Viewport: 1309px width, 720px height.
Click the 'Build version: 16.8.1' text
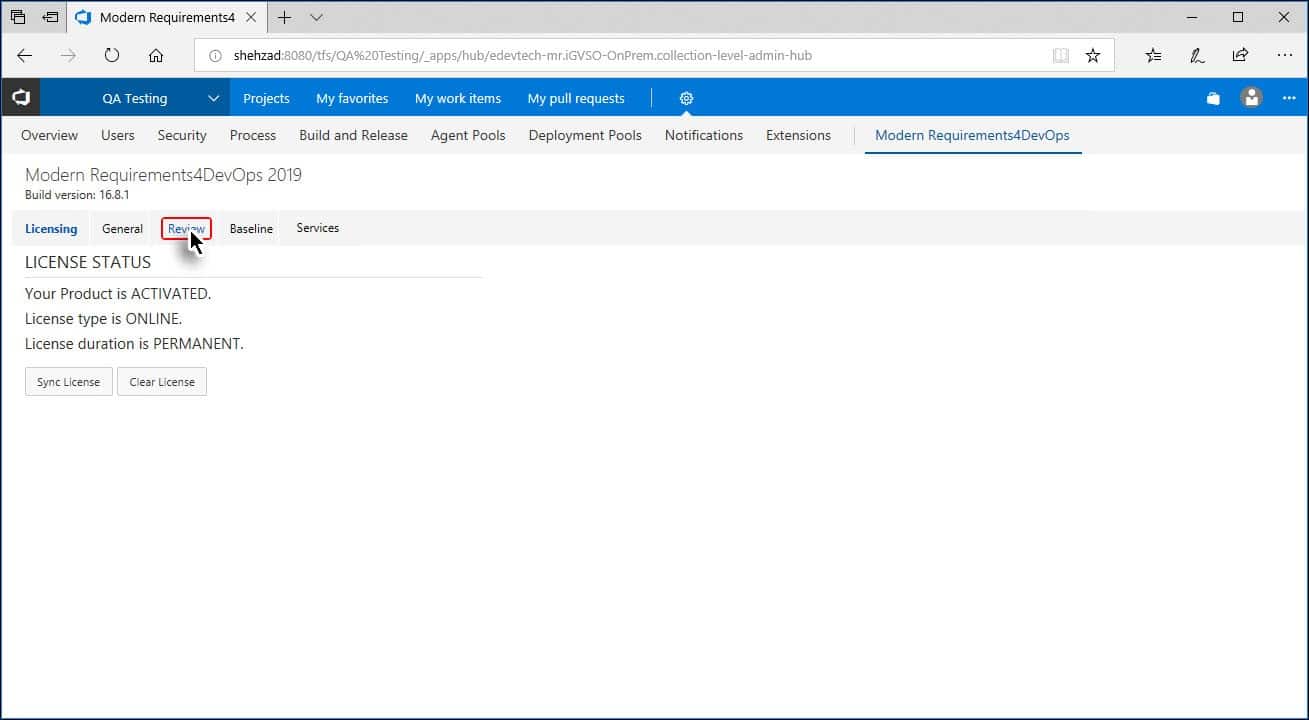tap(77, 195)
